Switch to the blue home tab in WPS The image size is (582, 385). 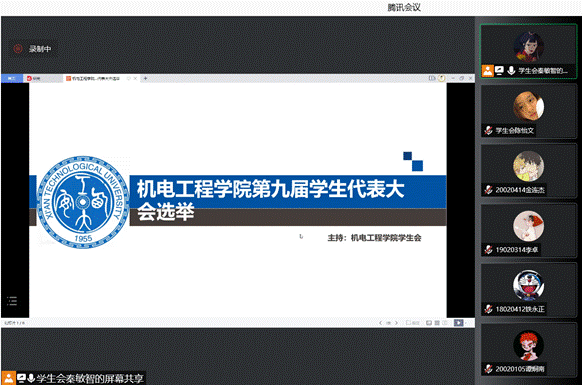[12, 78]
